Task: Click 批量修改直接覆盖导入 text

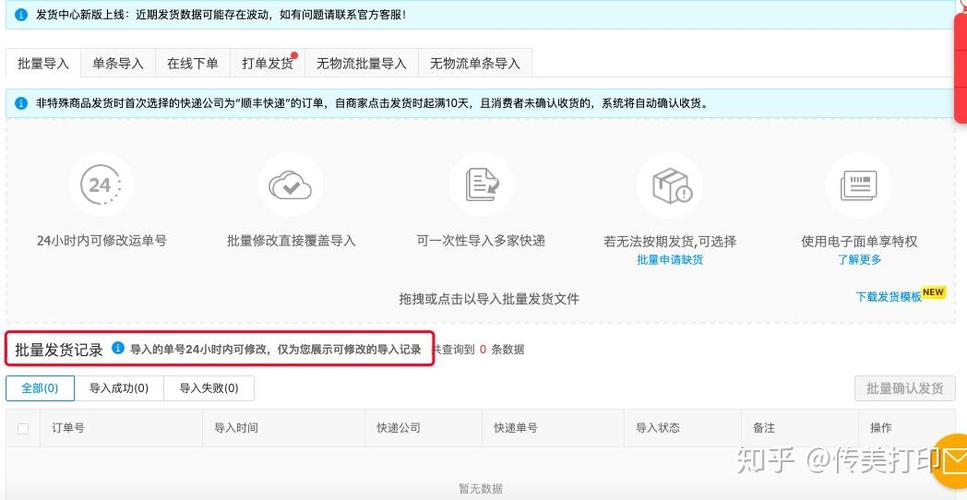Action: tap(291, 241)
